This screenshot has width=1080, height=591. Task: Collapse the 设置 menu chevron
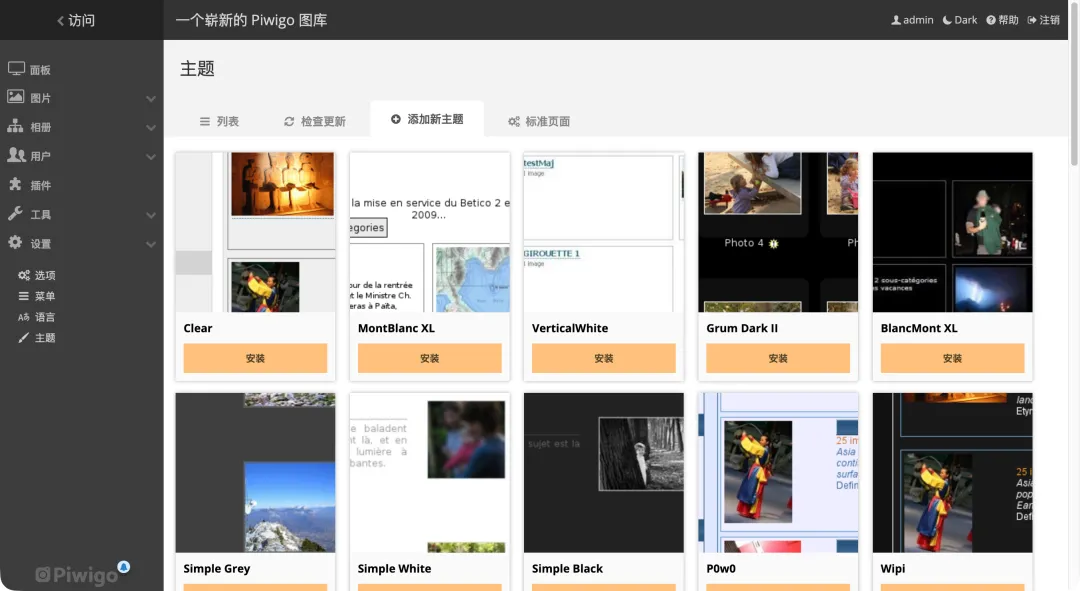(x=151, y=244)
